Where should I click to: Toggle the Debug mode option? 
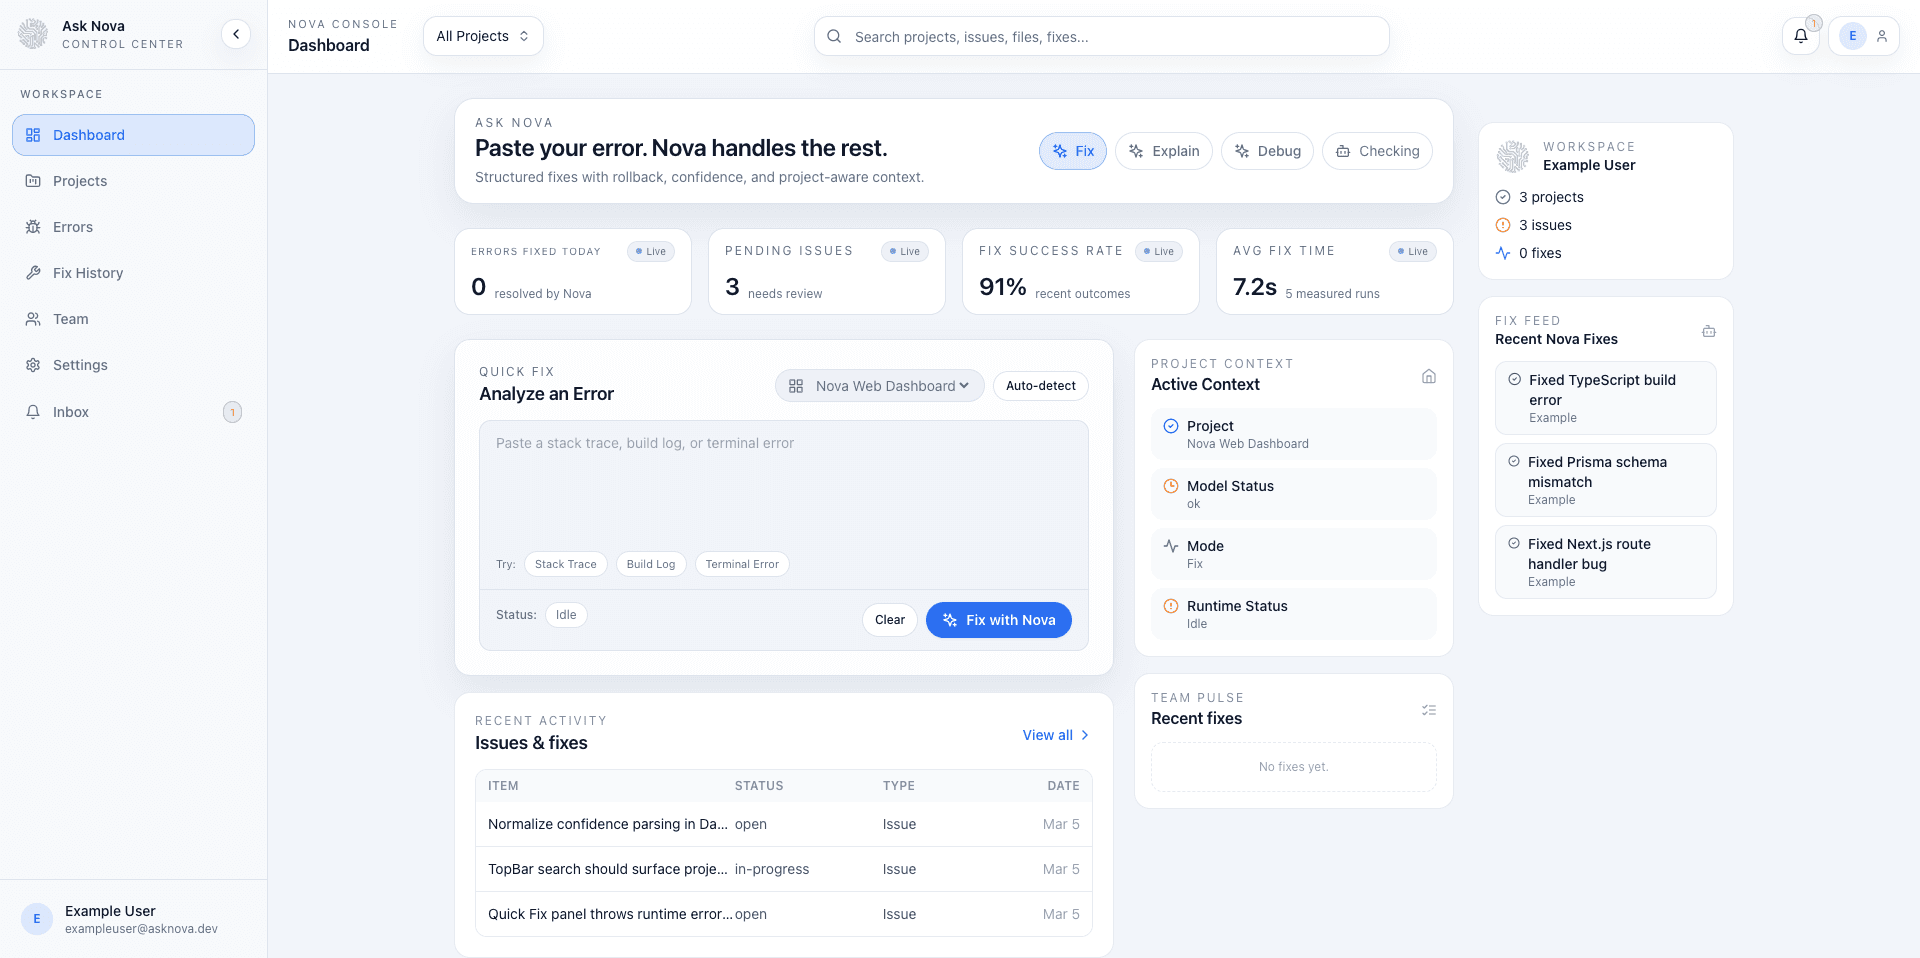click(1267, 151)
